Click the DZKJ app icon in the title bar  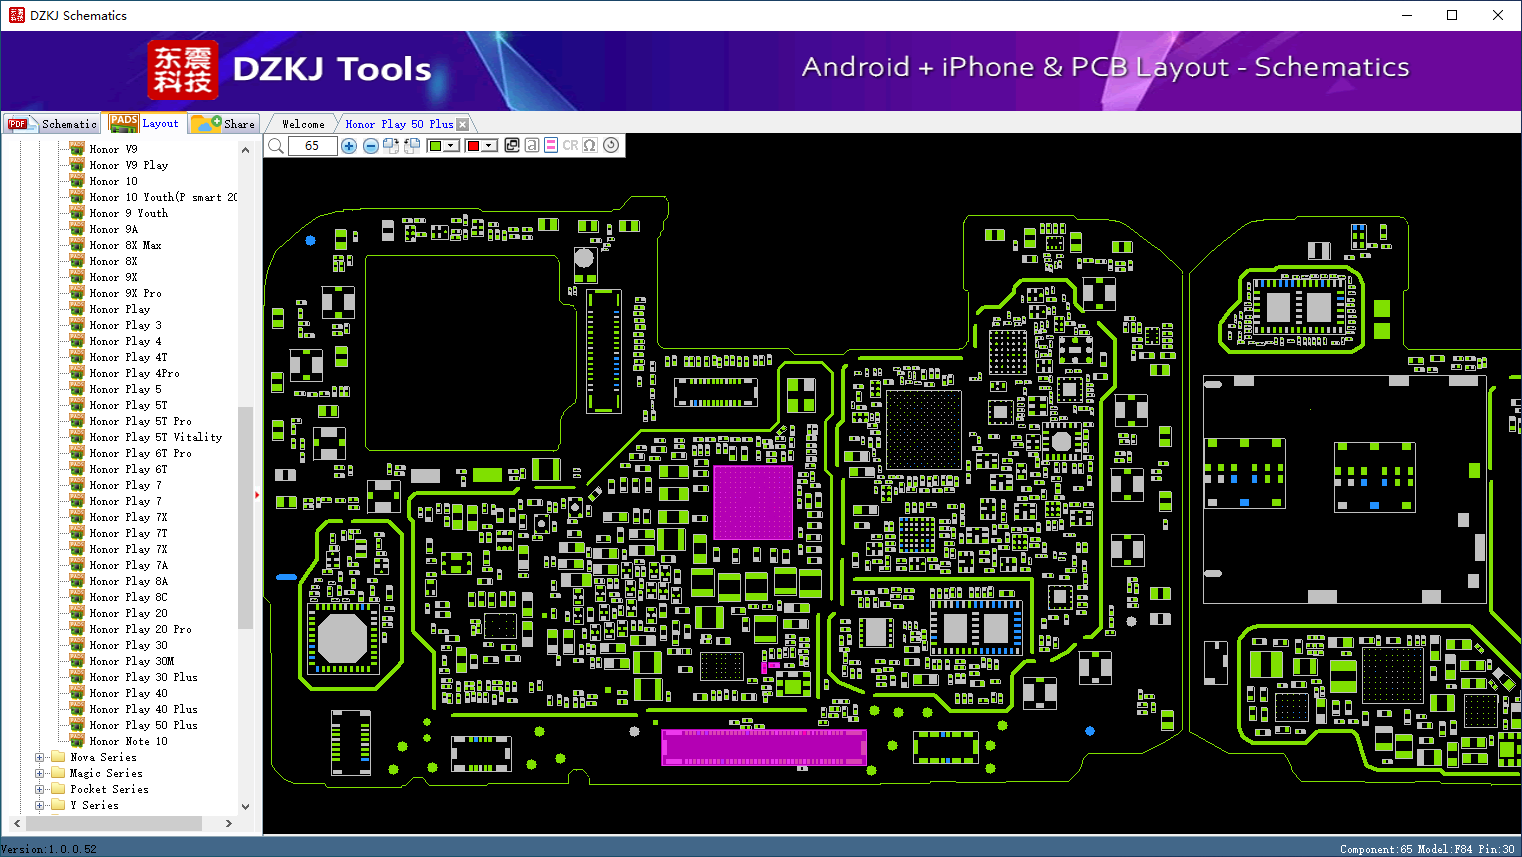click(x=16, y=15)
